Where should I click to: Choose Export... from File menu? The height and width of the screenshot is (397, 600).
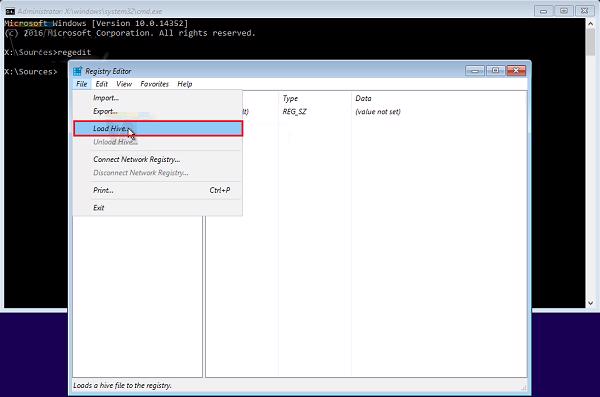158,111
